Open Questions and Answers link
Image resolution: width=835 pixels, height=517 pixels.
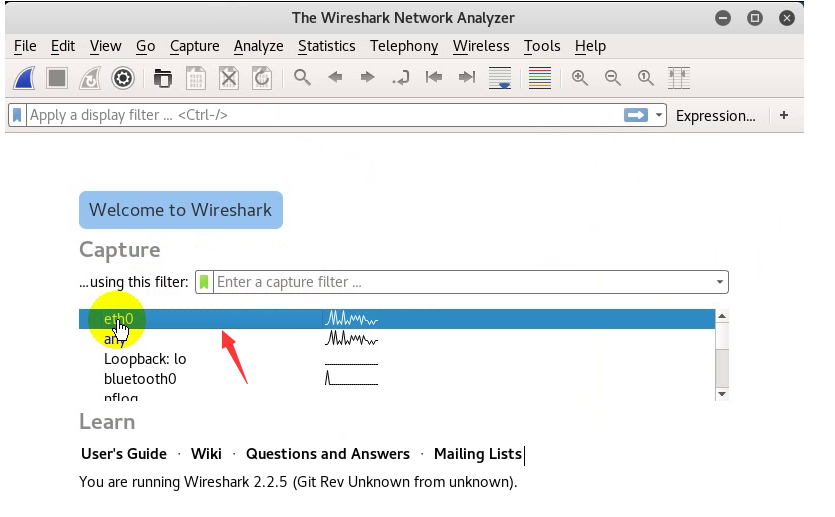(328, 454)
